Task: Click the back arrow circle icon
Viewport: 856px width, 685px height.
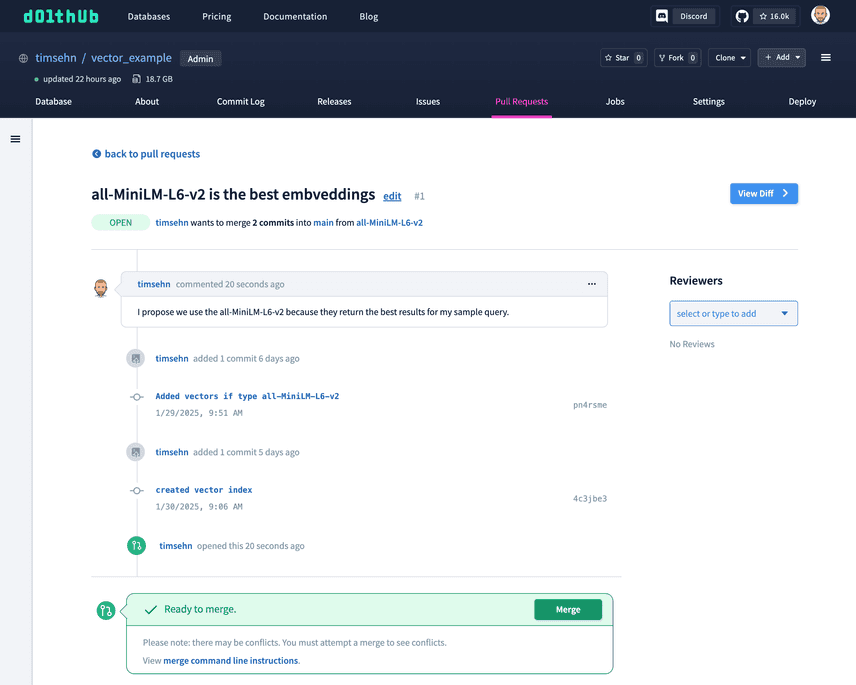Action: pos(96,154)
